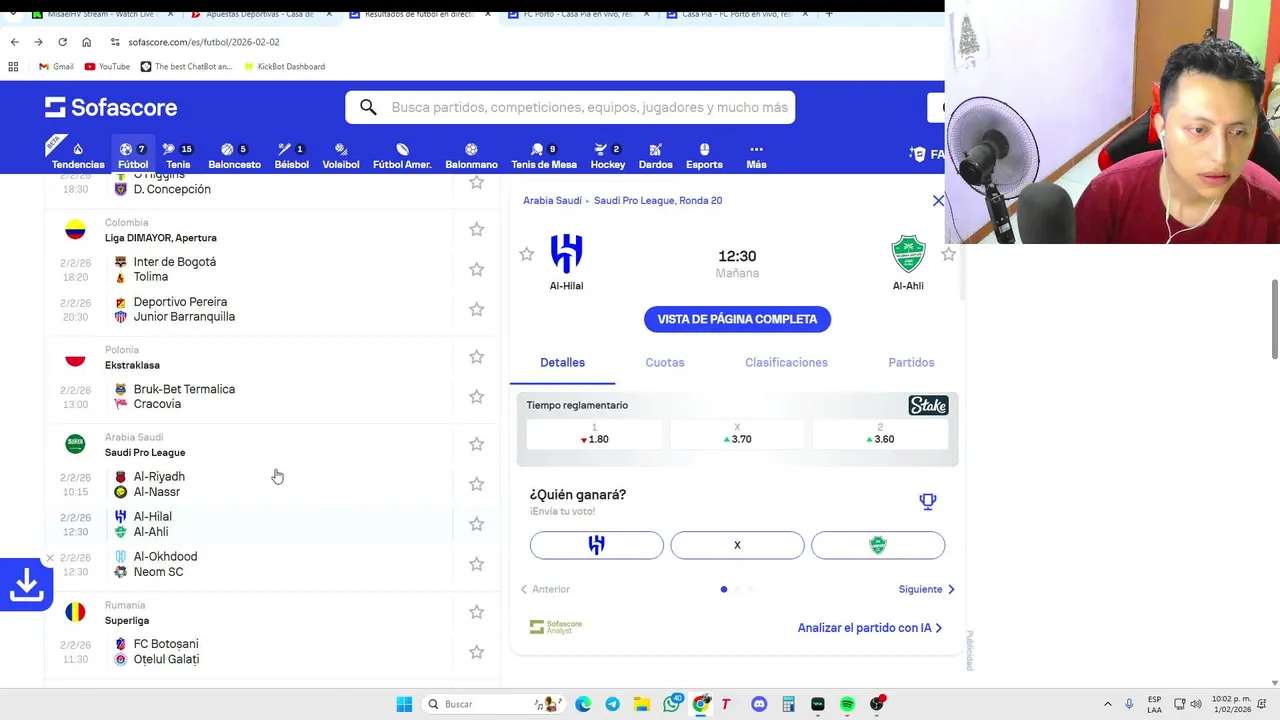This screenshot has width=1280, height=720.
Task: Open WhatsApp from the taskbar
Action: pyautogui.click(x=672, y=704)
